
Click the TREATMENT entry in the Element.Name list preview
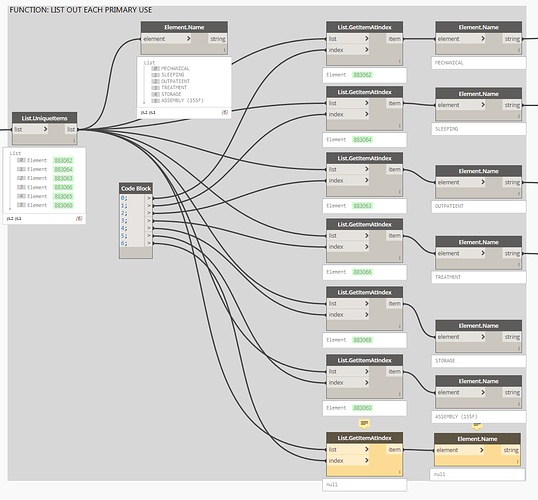coord(174,88)
